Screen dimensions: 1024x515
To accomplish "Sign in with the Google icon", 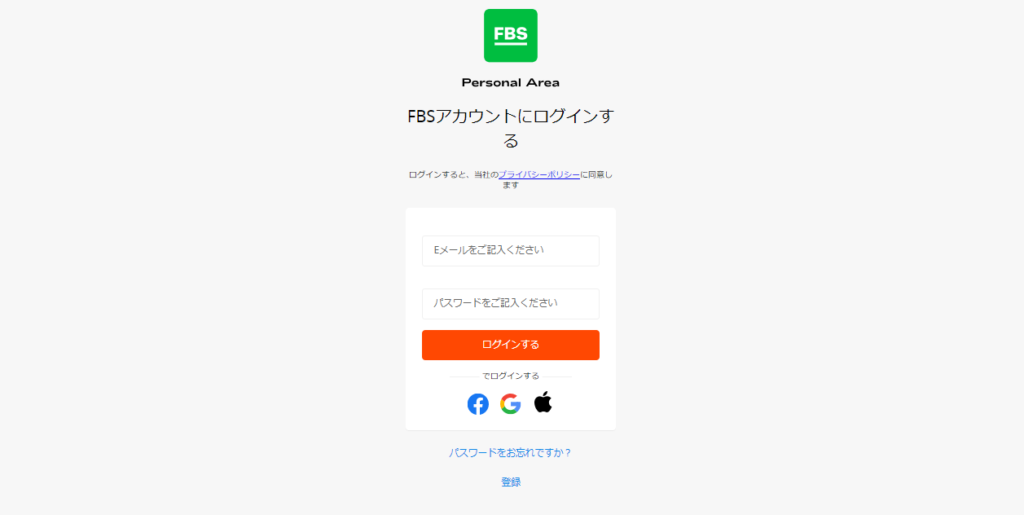I will pos(511,404).
